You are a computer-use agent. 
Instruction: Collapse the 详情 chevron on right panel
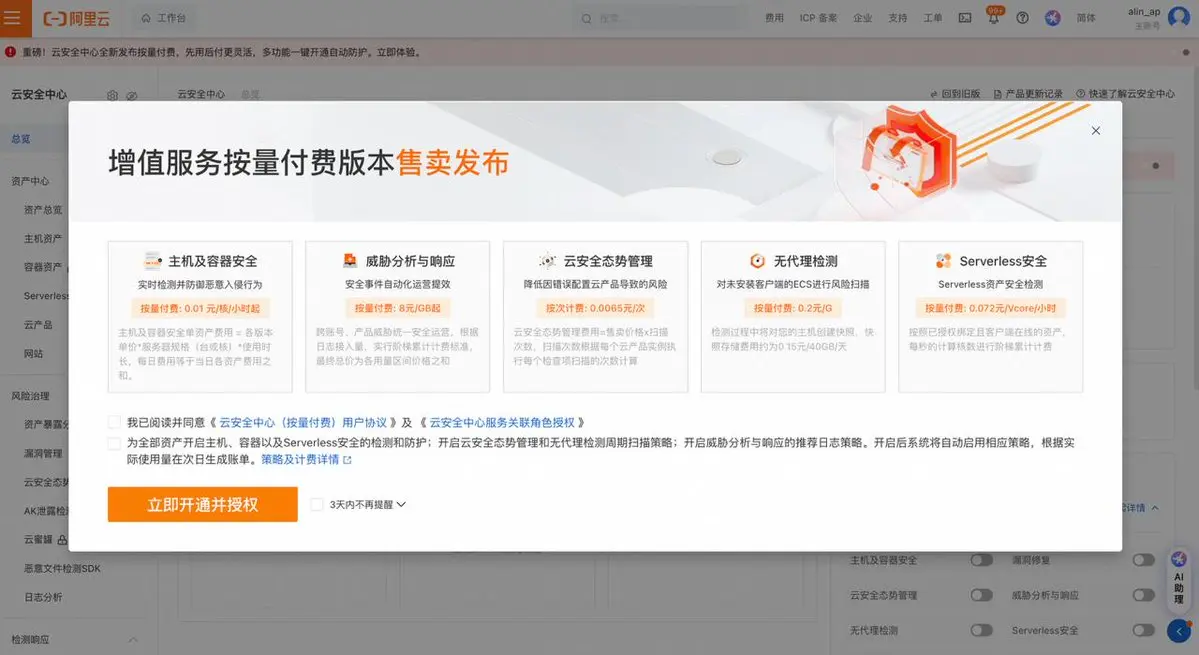pos(1155,507)
